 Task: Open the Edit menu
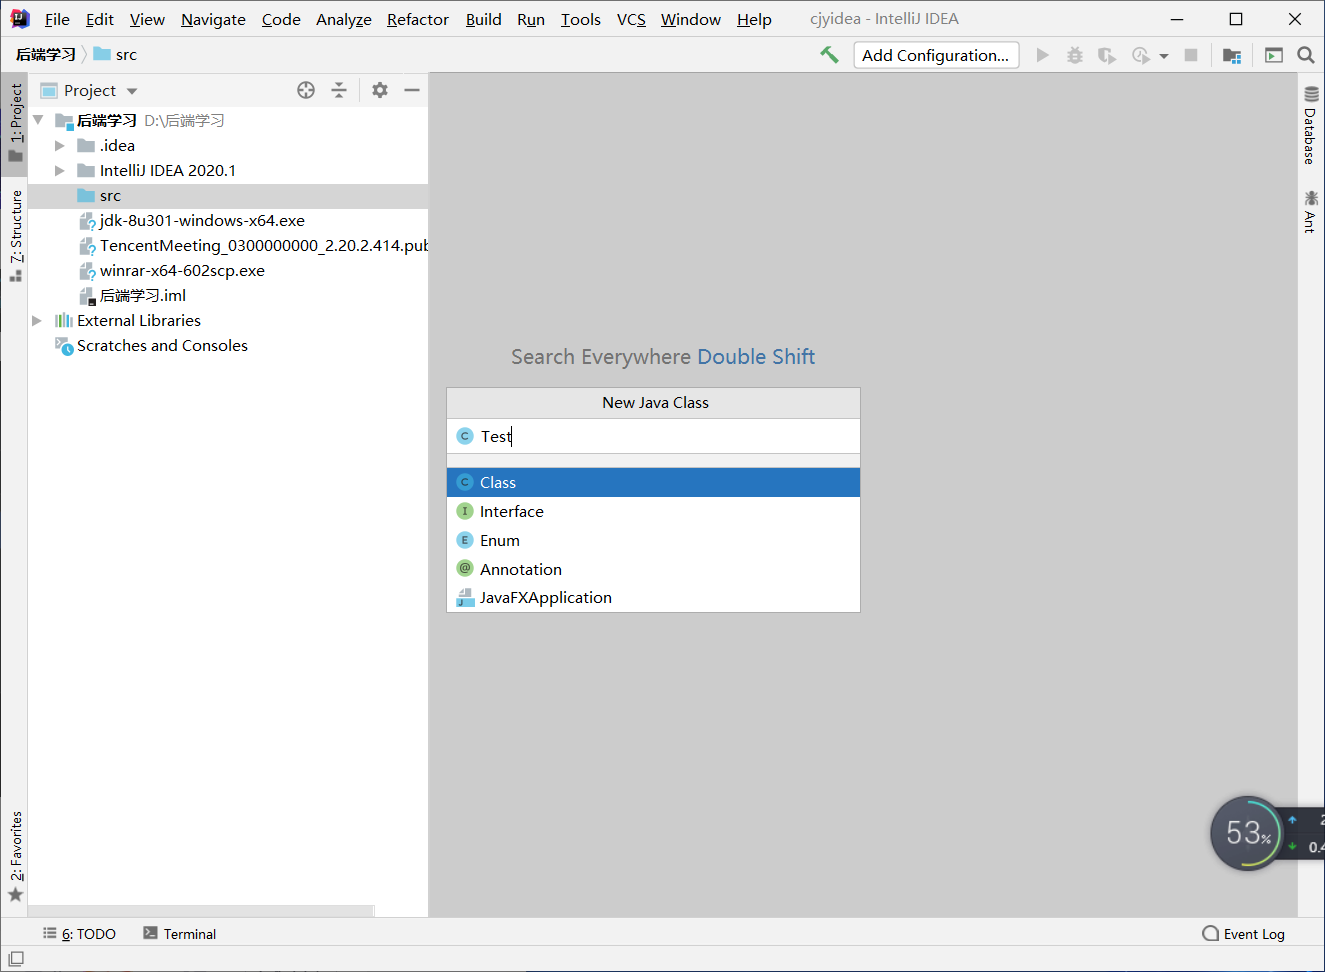click(99, 19)
